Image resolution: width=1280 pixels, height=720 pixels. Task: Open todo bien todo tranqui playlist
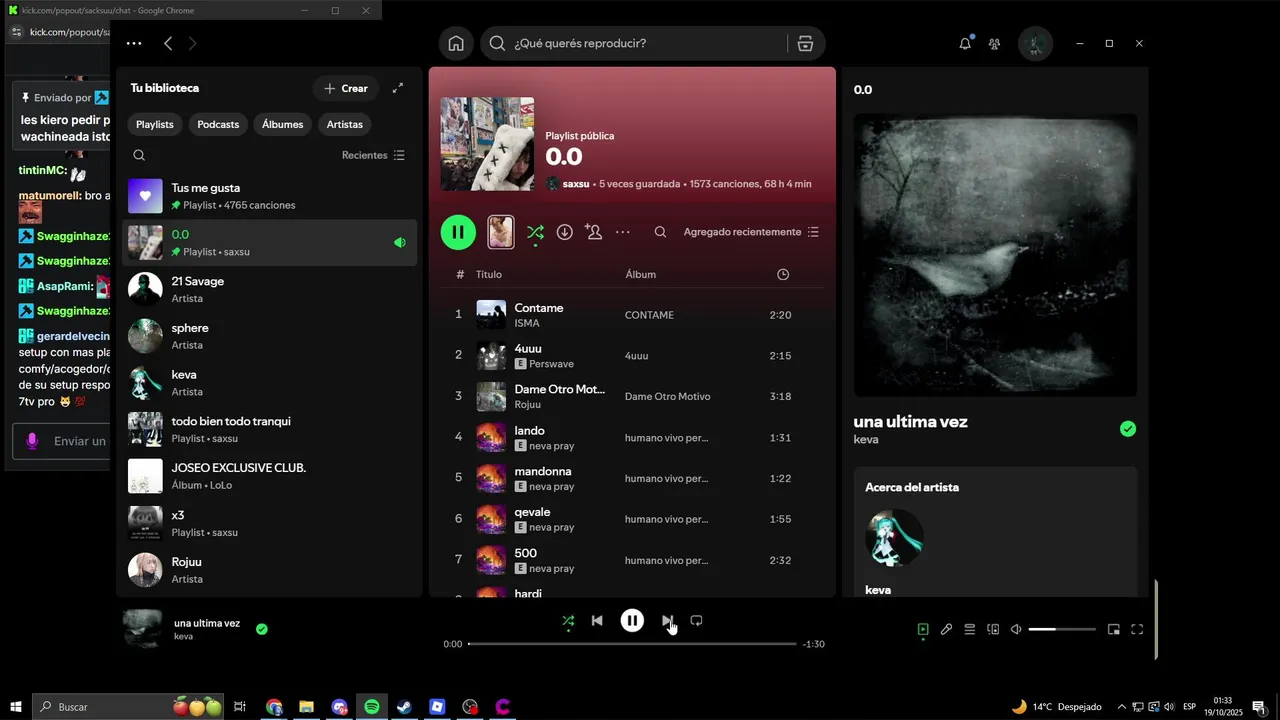pos(269,429)
